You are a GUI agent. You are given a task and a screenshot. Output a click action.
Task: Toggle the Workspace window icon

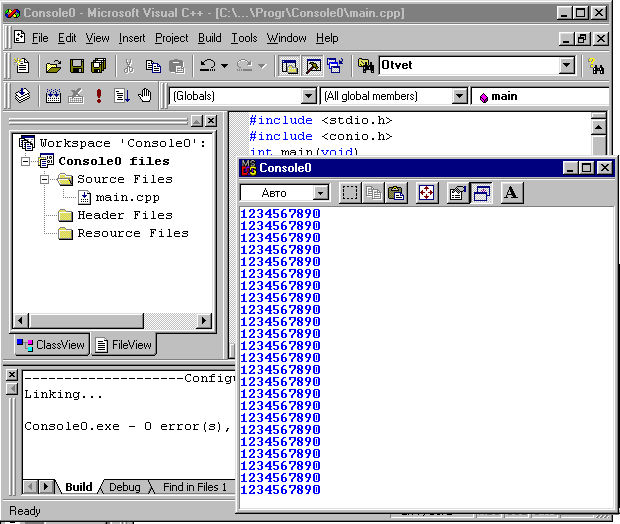(289, 66)
